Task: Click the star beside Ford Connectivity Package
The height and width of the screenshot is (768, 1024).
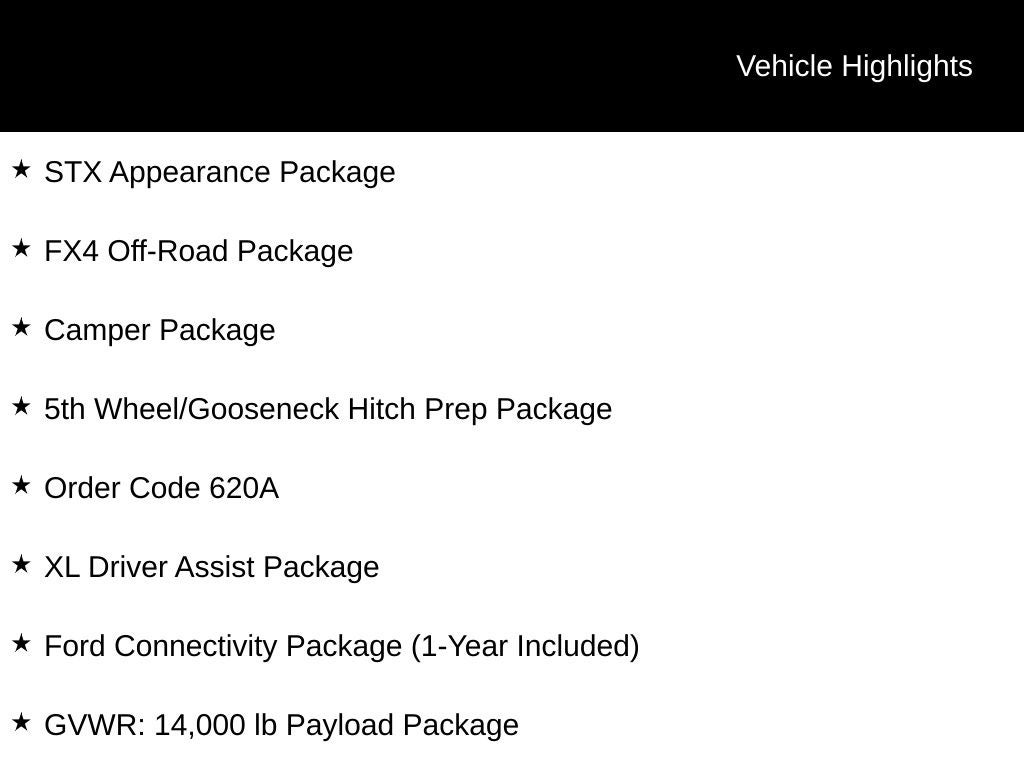Action: click(x=21, y=644)
